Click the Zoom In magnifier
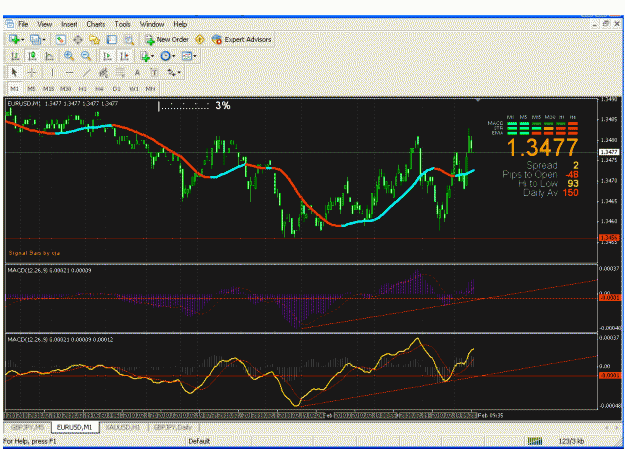The image size is (625, 449). tap(69, 56)
